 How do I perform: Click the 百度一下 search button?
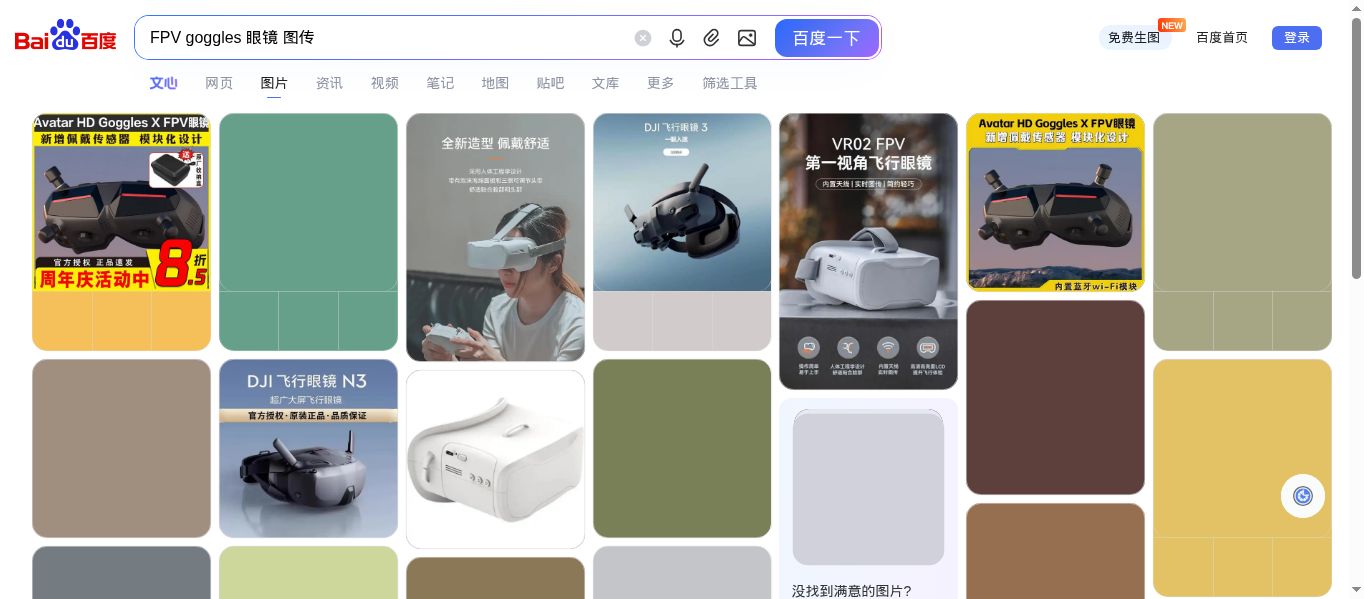(827, 38)
